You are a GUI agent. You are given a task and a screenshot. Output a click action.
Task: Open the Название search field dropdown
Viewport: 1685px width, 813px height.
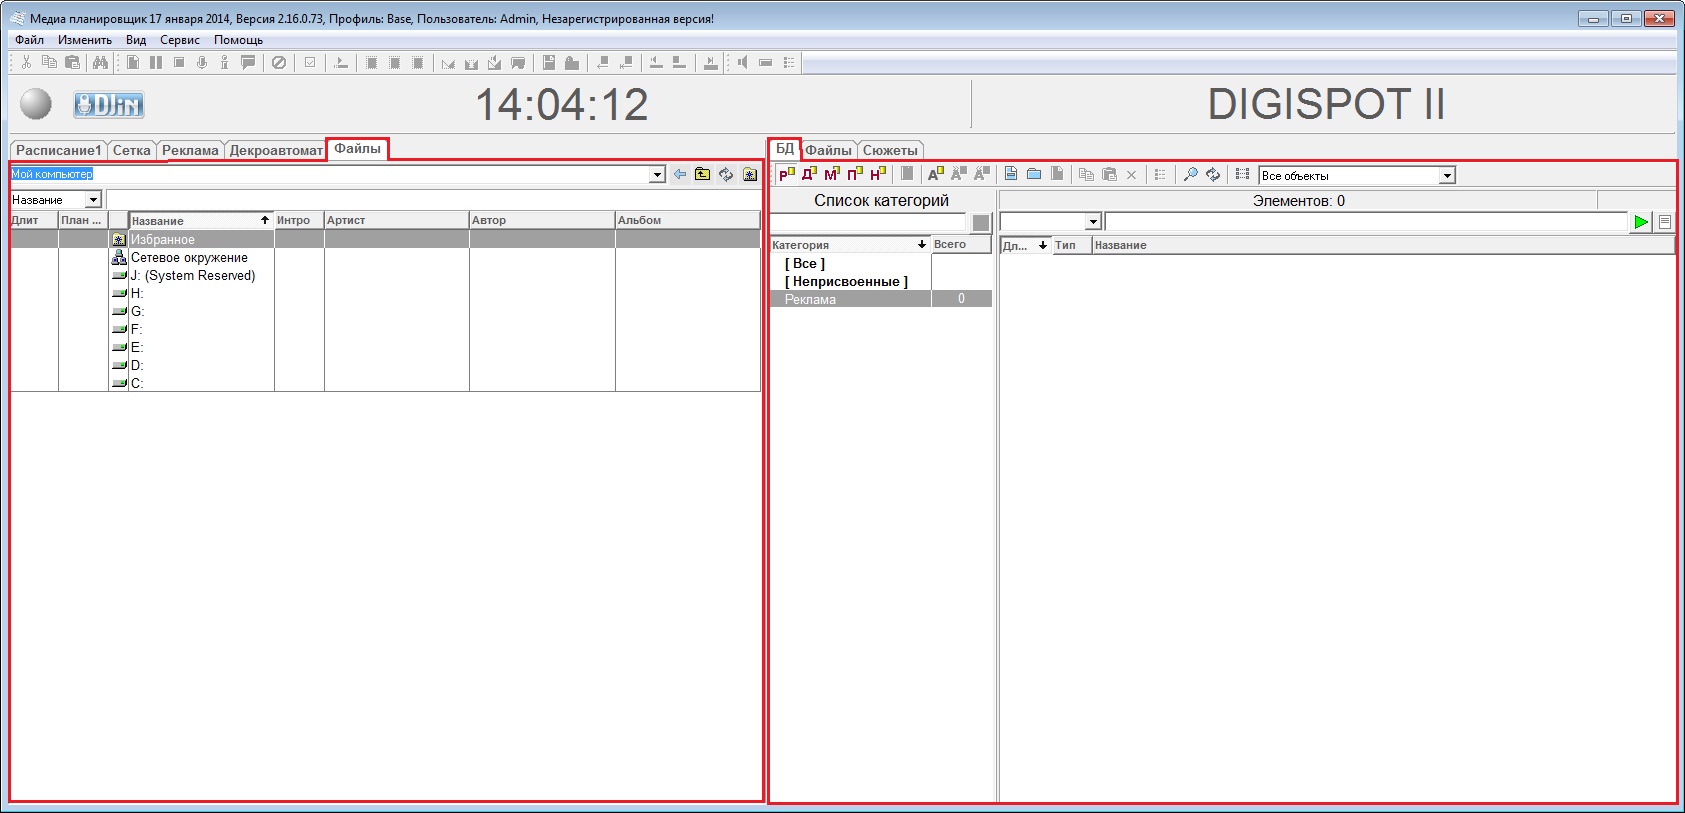93,200
